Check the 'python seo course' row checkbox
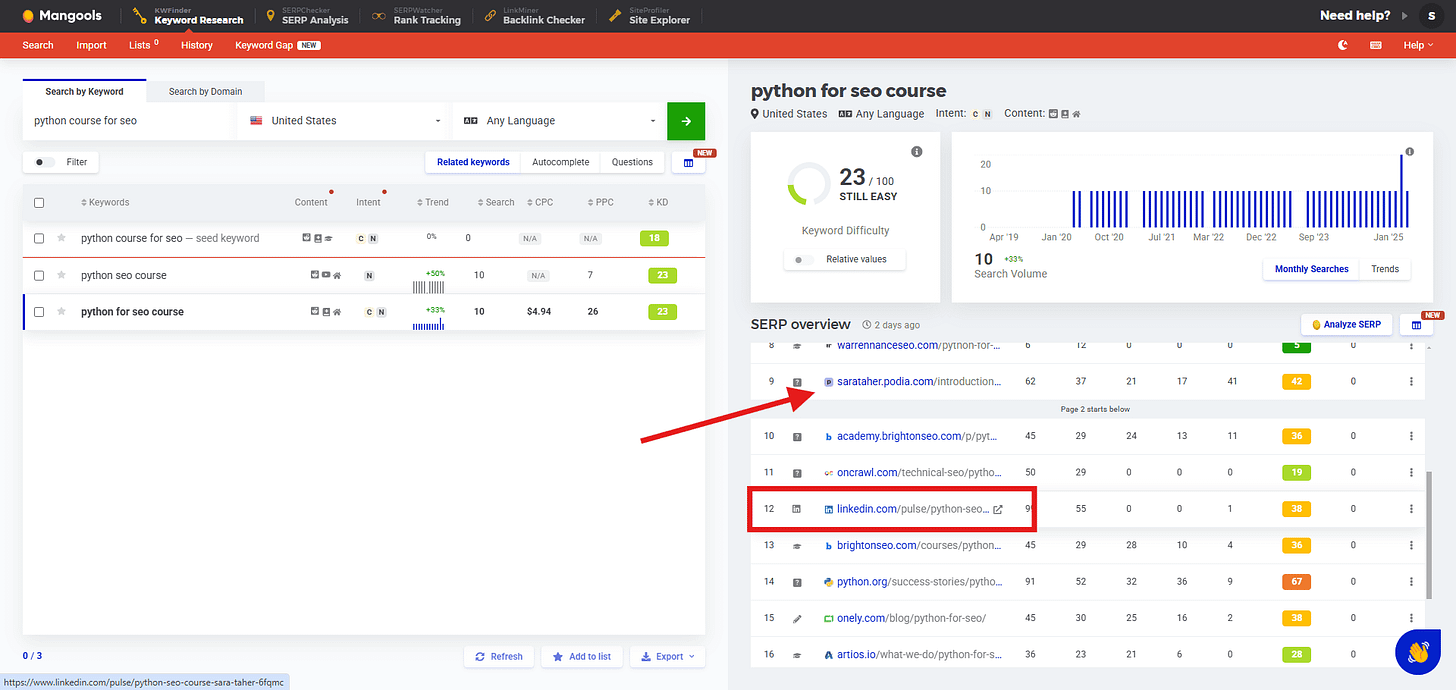 click(x=39, y=275)
